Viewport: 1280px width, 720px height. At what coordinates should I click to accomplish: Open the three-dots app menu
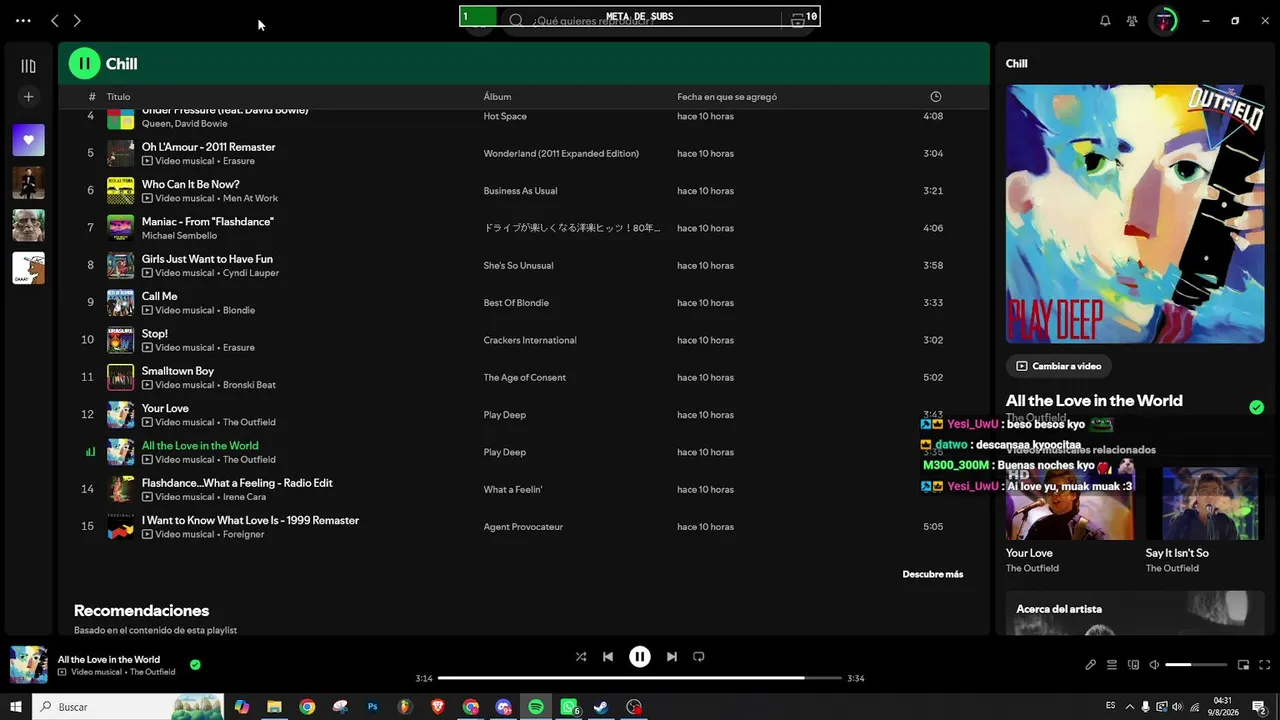[x=23, y=20]
